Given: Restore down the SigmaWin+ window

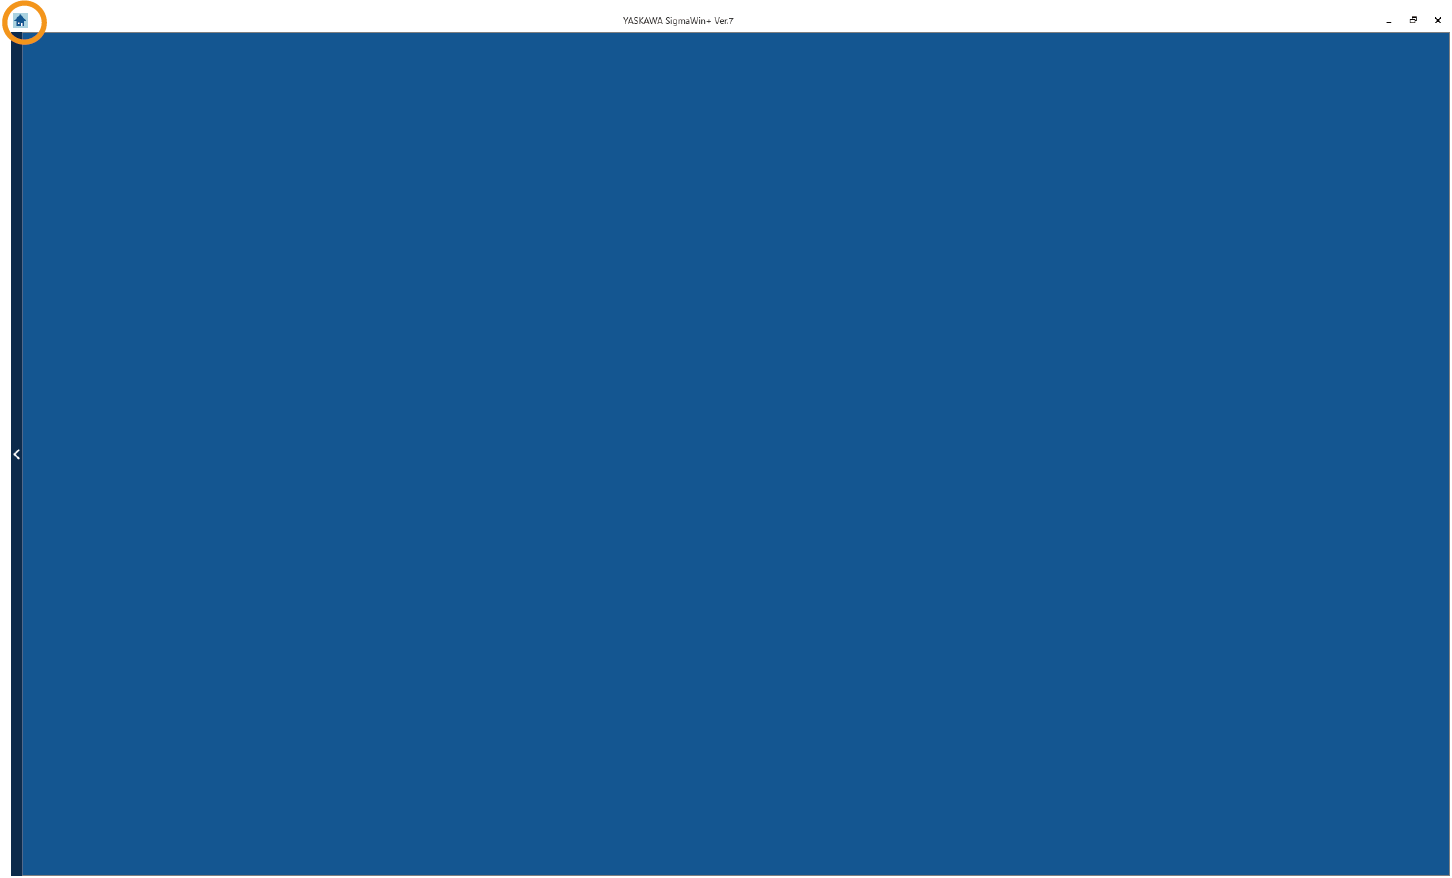Looking at the screenshot, I should (x=1413, y=20).
